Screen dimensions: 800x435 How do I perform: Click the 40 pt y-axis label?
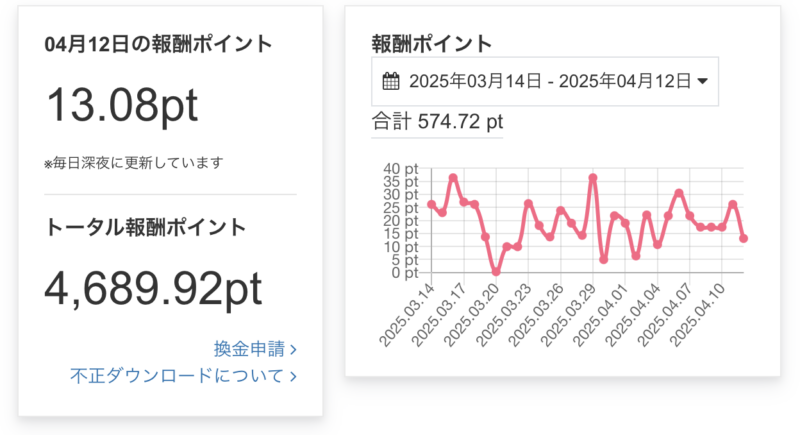click(x=401, y=169)
